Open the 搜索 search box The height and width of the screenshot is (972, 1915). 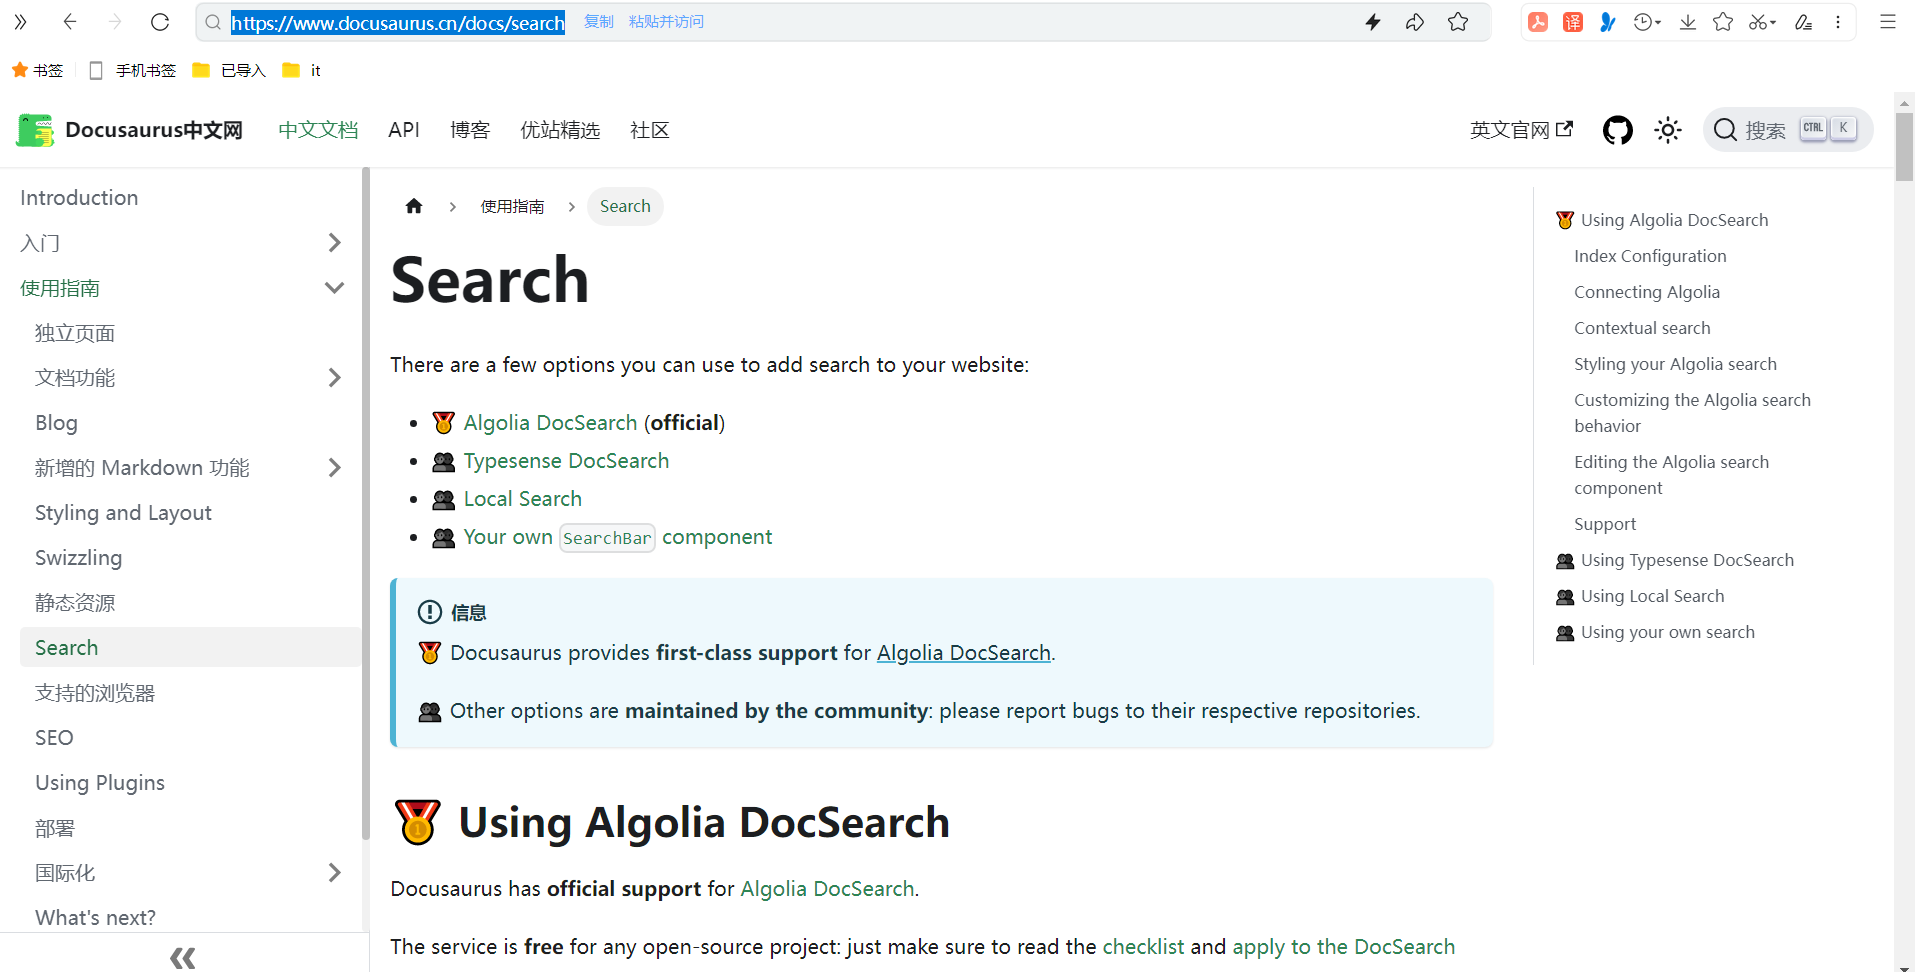point(1787,130)
